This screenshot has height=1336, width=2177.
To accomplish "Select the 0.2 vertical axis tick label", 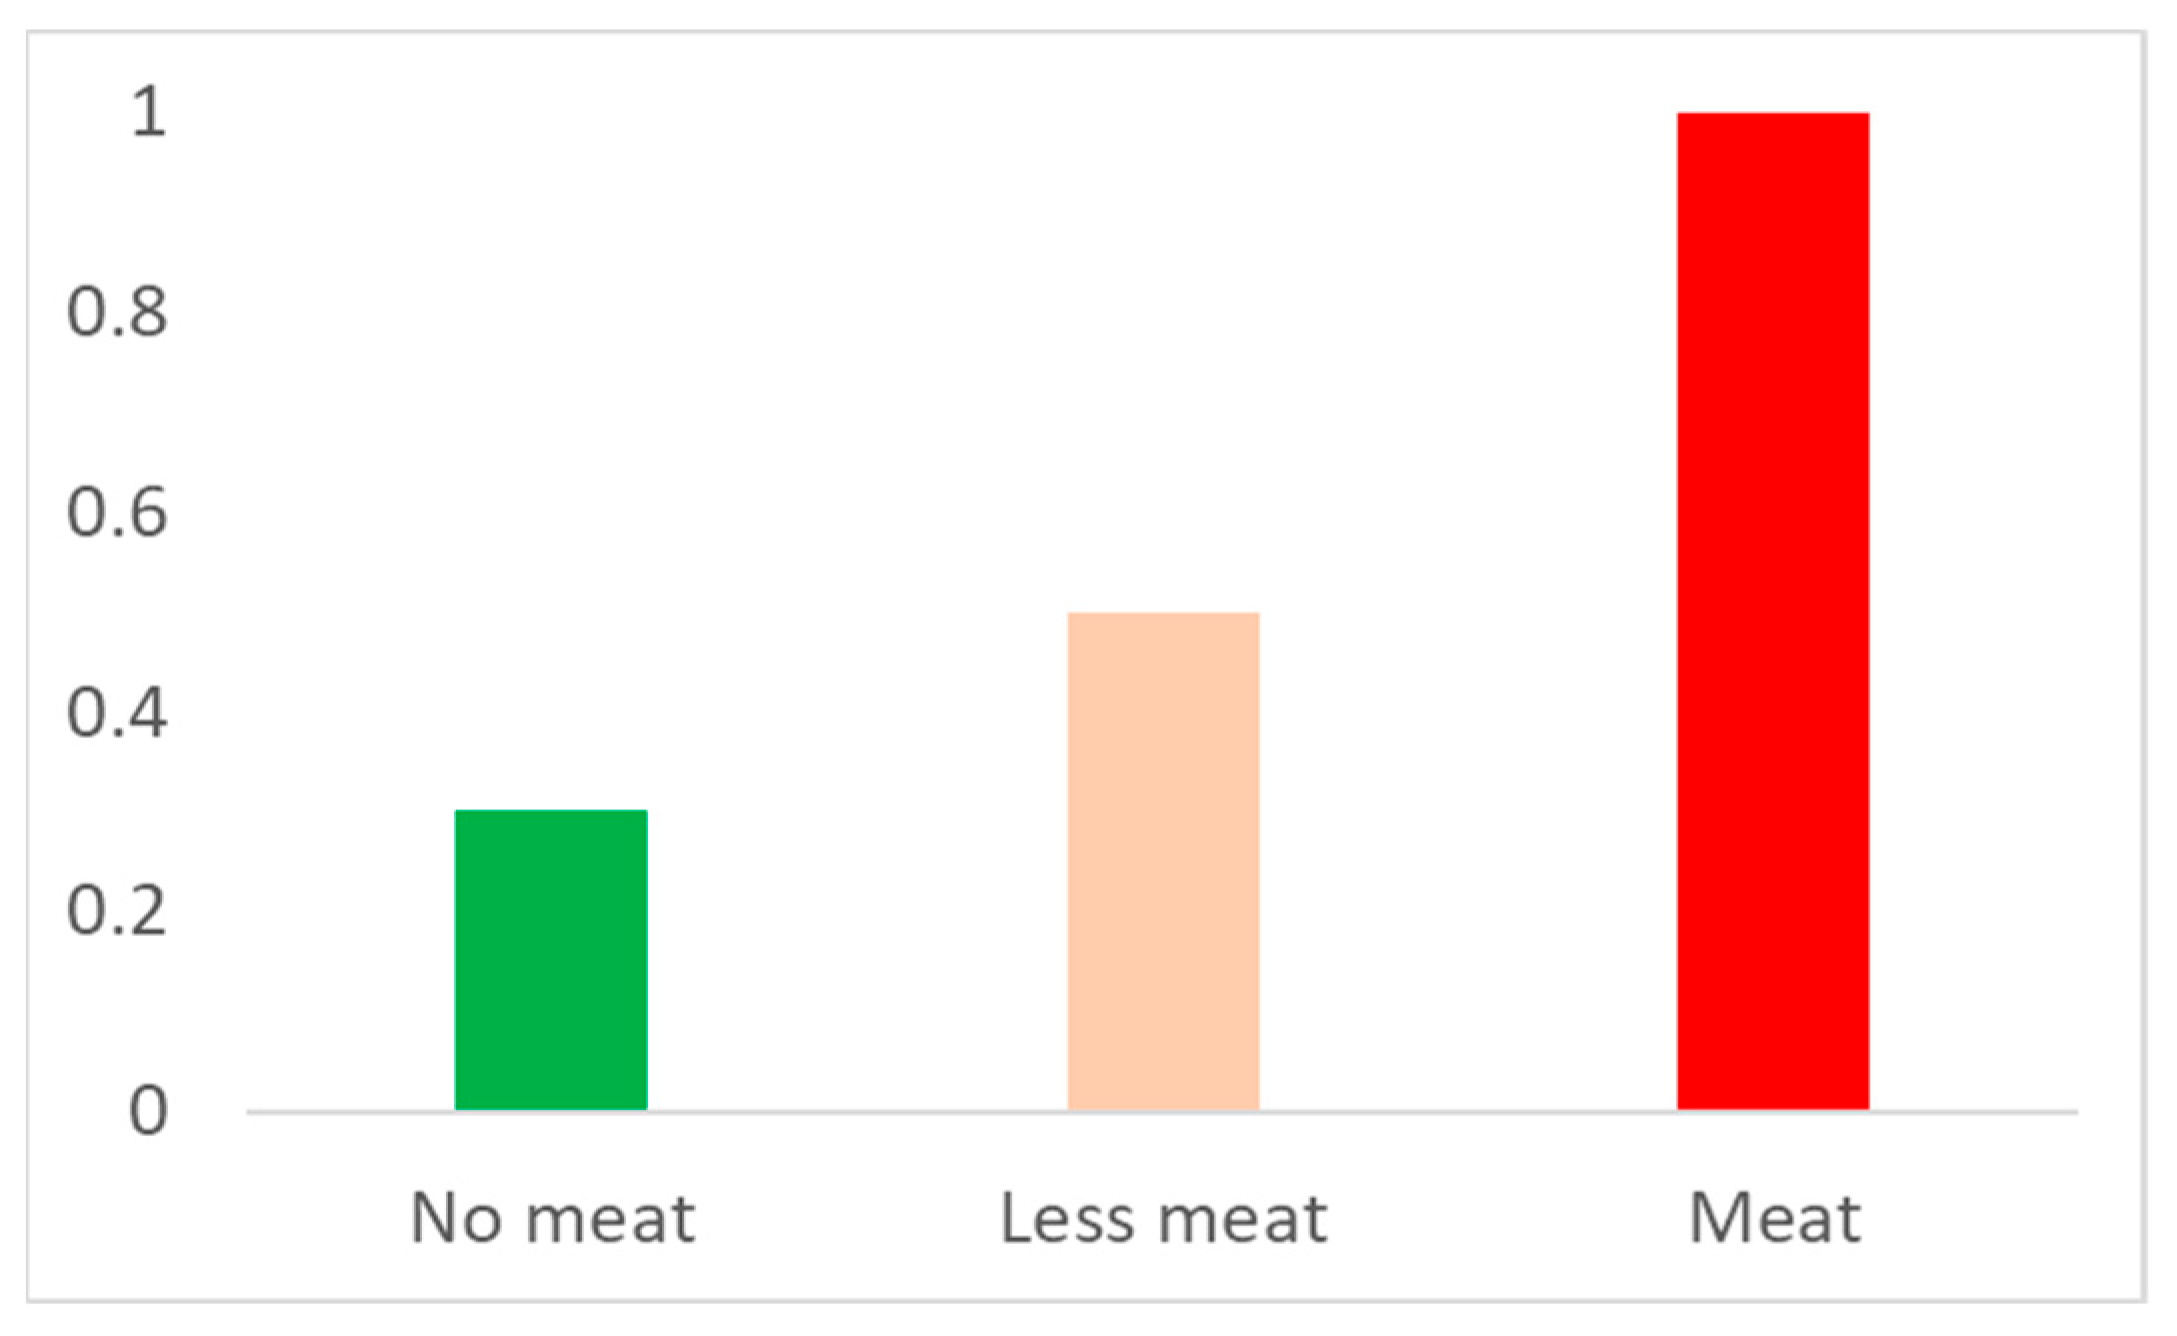I will (x=117, y=911).
